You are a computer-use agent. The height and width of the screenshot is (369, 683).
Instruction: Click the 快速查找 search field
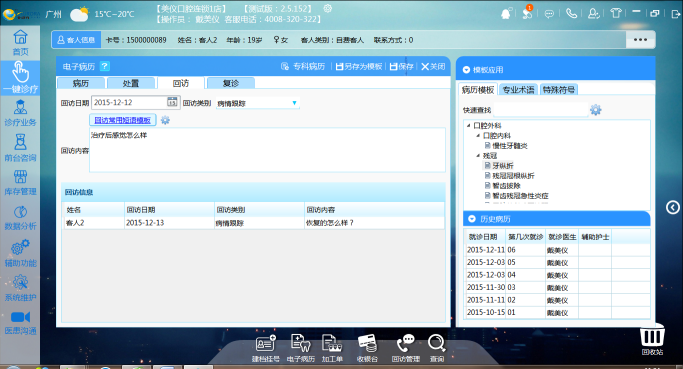point(541,110)
